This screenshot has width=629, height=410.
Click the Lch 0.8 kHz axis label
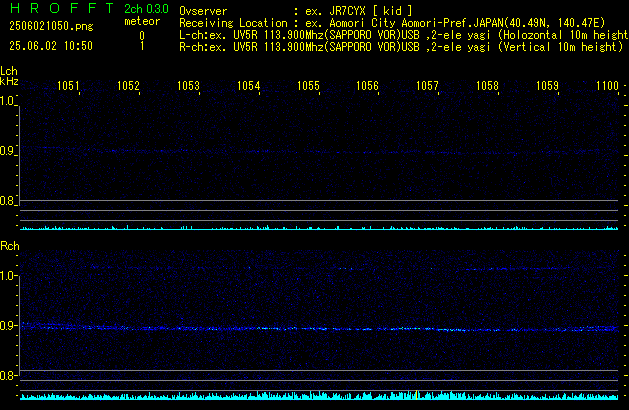point(7,201)
